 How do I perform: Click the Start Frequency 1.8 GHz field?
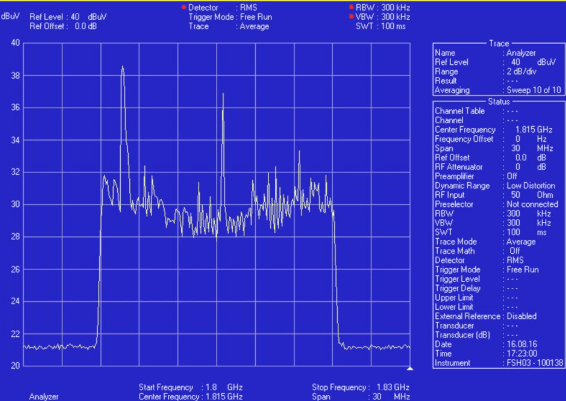click(191, 387)
